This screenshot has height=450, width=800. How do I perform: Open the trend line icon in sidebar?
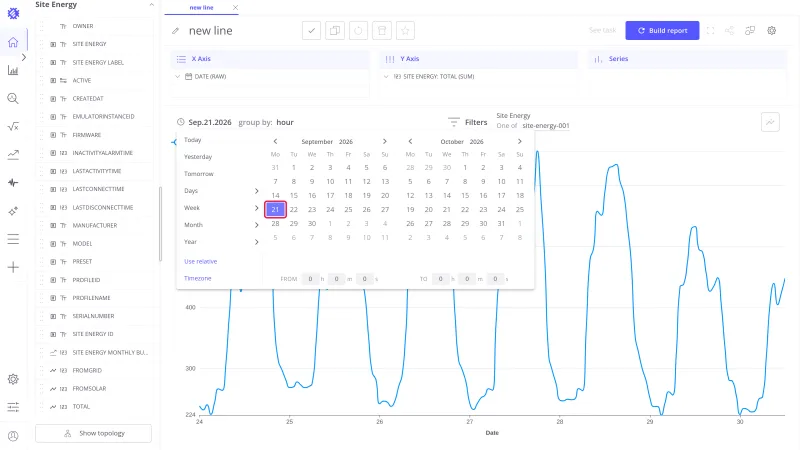click(13, 155)
